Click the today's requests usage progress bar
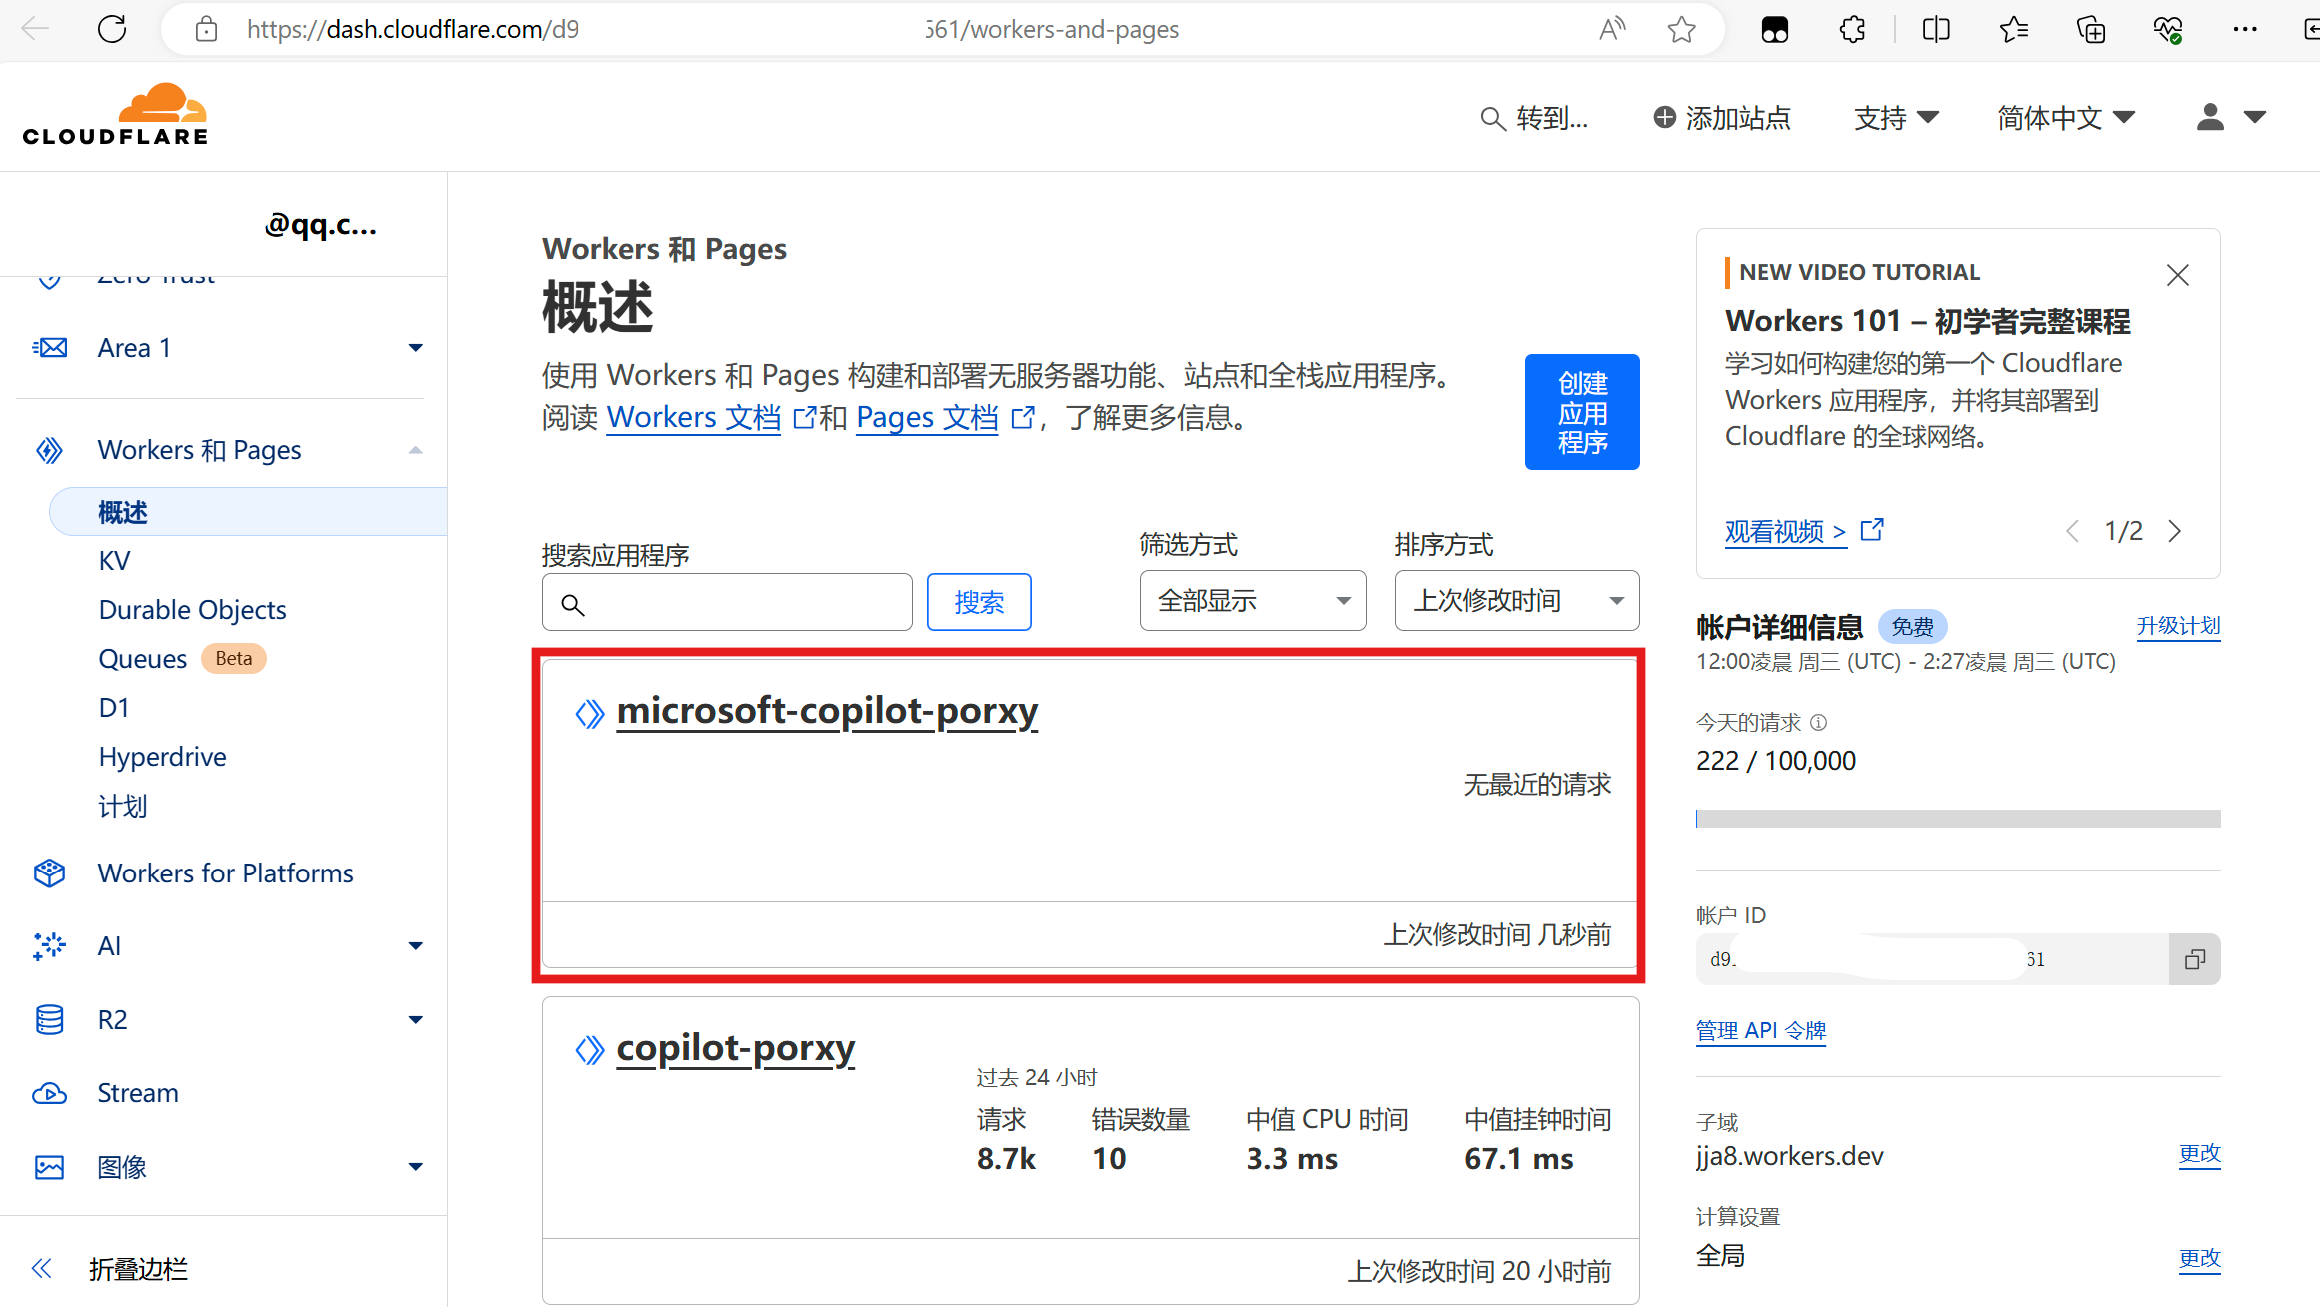 coord(1957,819)
